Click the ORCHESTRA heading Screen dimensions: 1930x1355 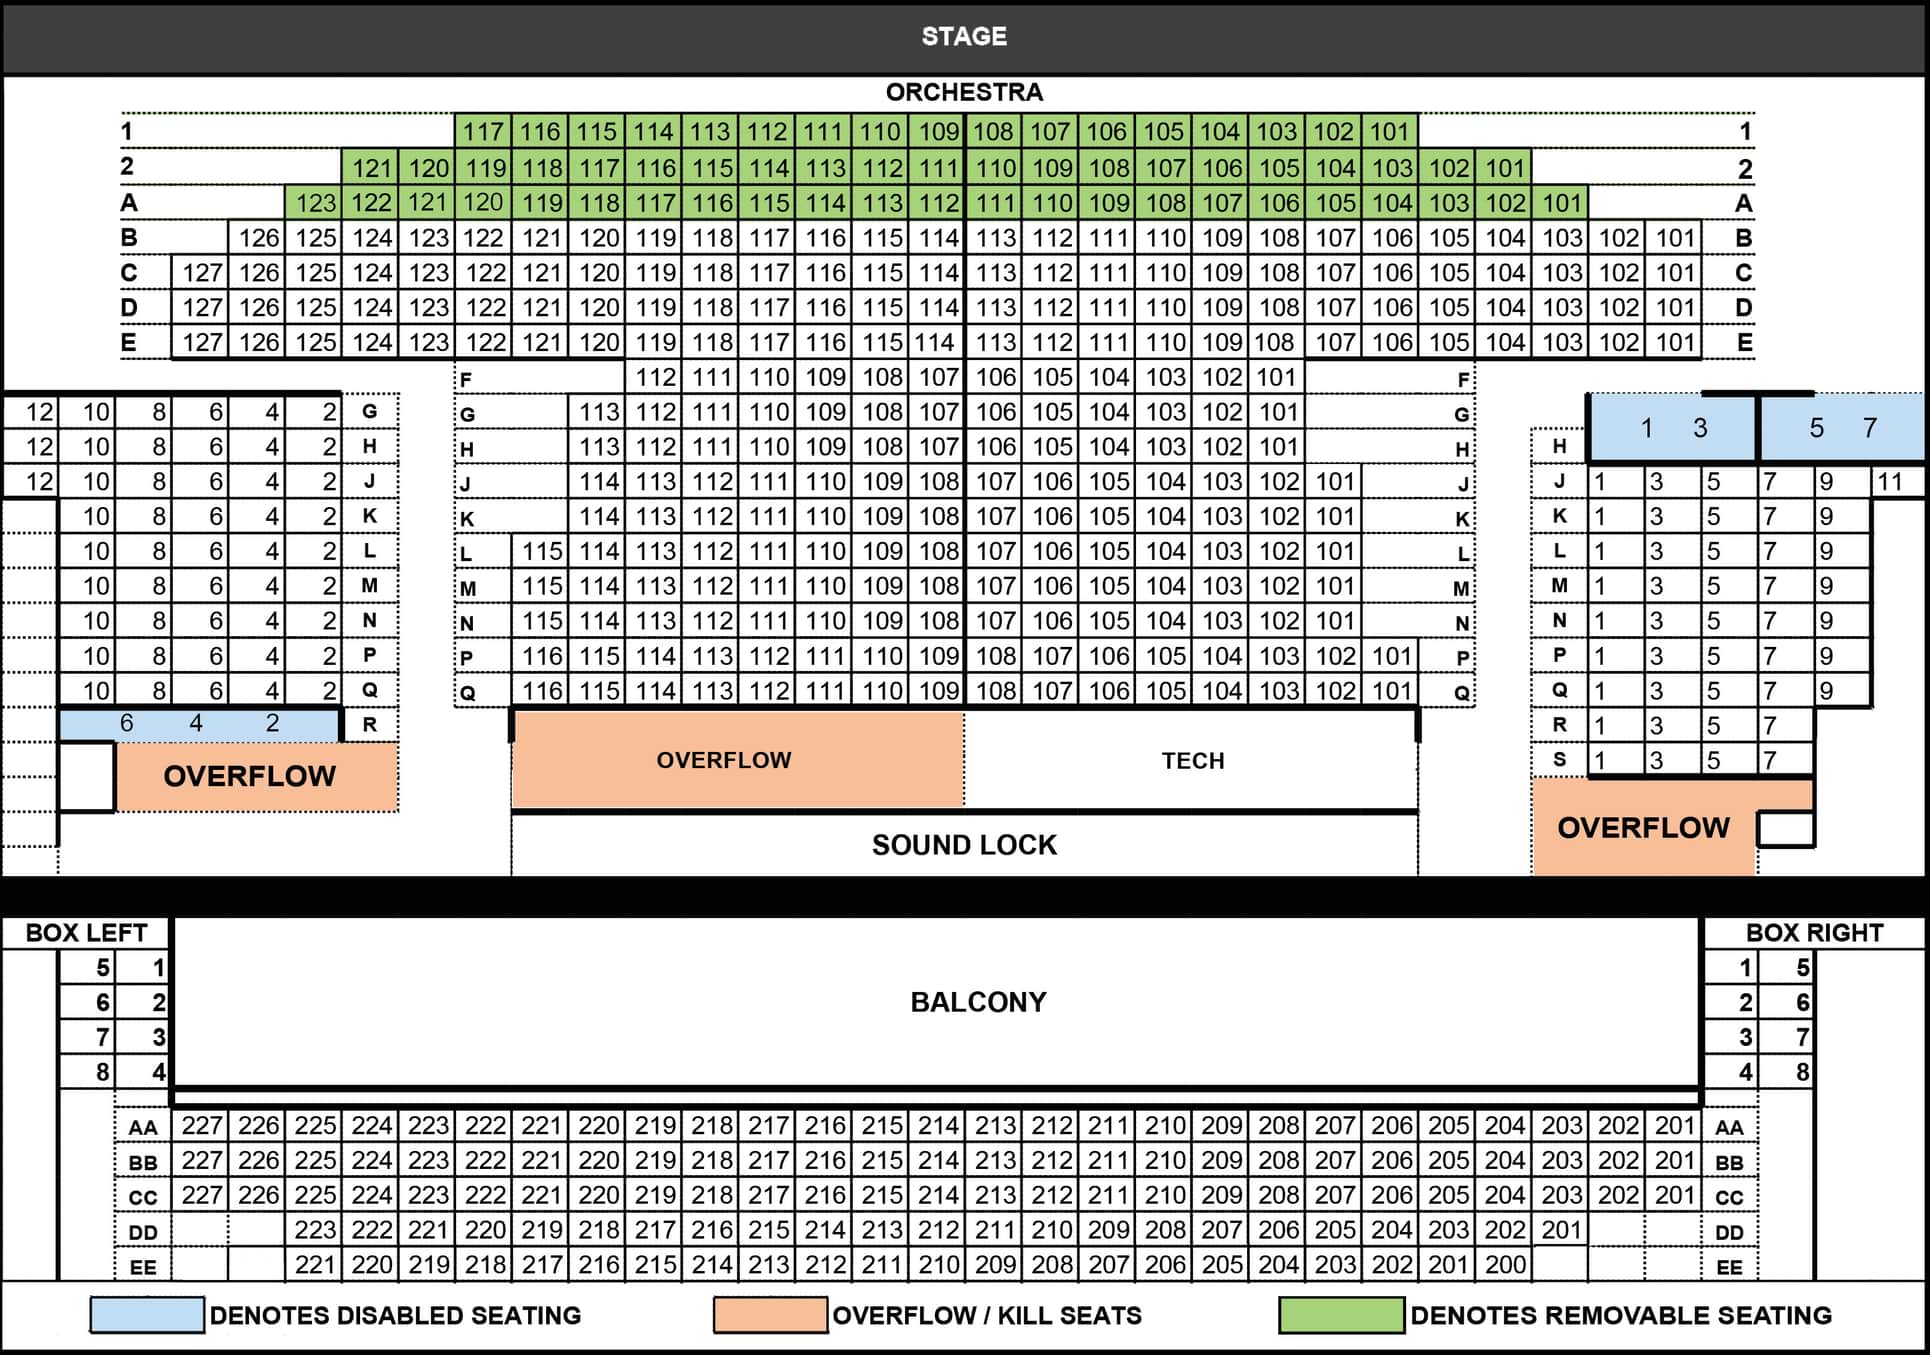coord(964,92)
